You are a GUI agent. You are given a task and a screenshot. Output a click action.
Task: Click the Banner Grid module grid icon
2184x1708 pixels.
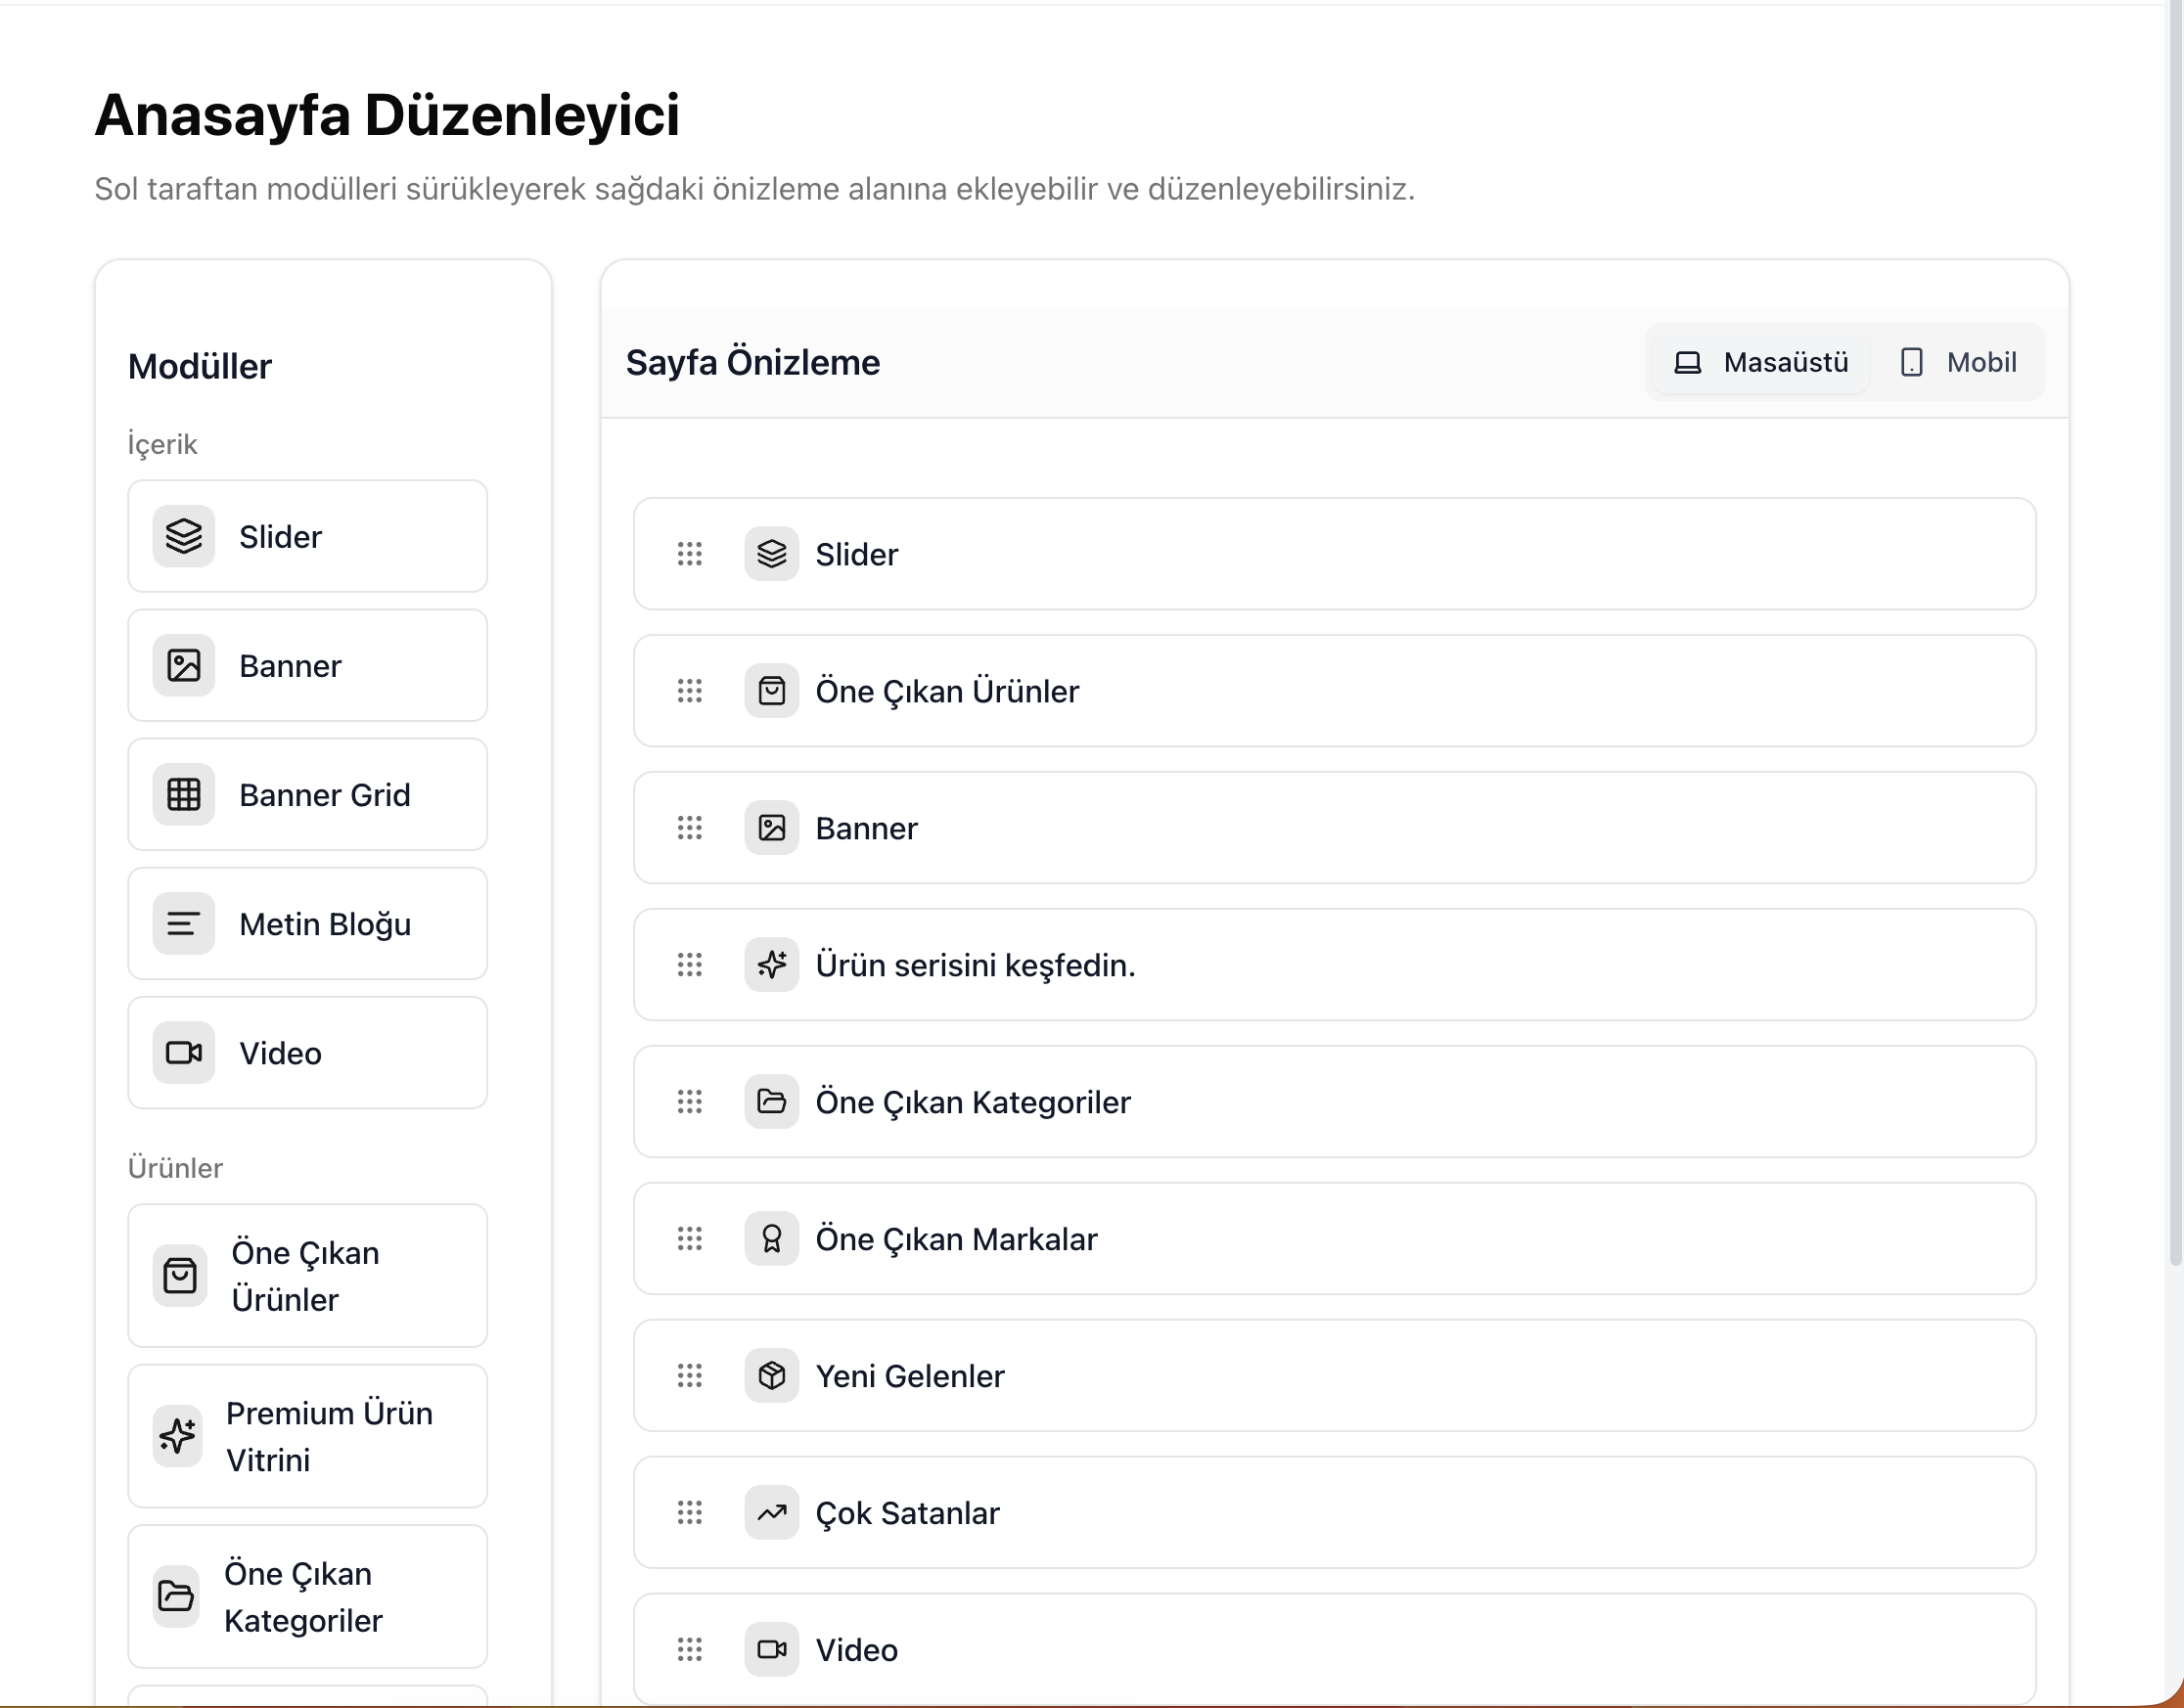pyautogui.click(x=184, y=794)
